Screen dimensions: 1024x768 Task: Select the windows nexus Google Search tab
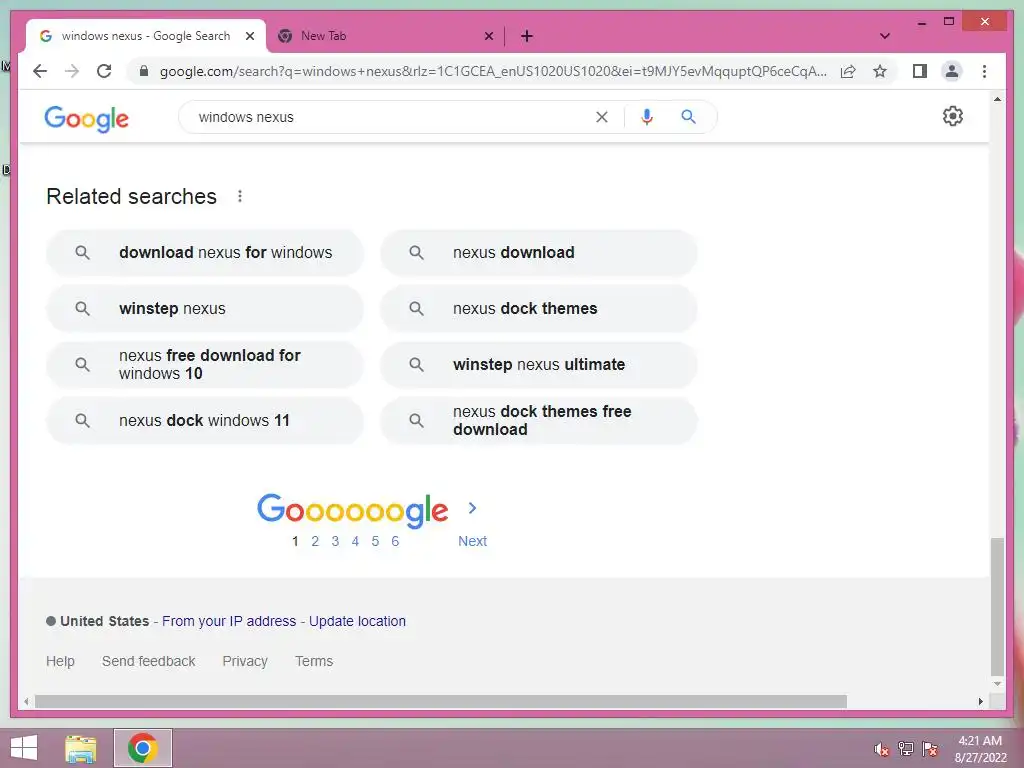pyautogui.click(x=146, y=36)
